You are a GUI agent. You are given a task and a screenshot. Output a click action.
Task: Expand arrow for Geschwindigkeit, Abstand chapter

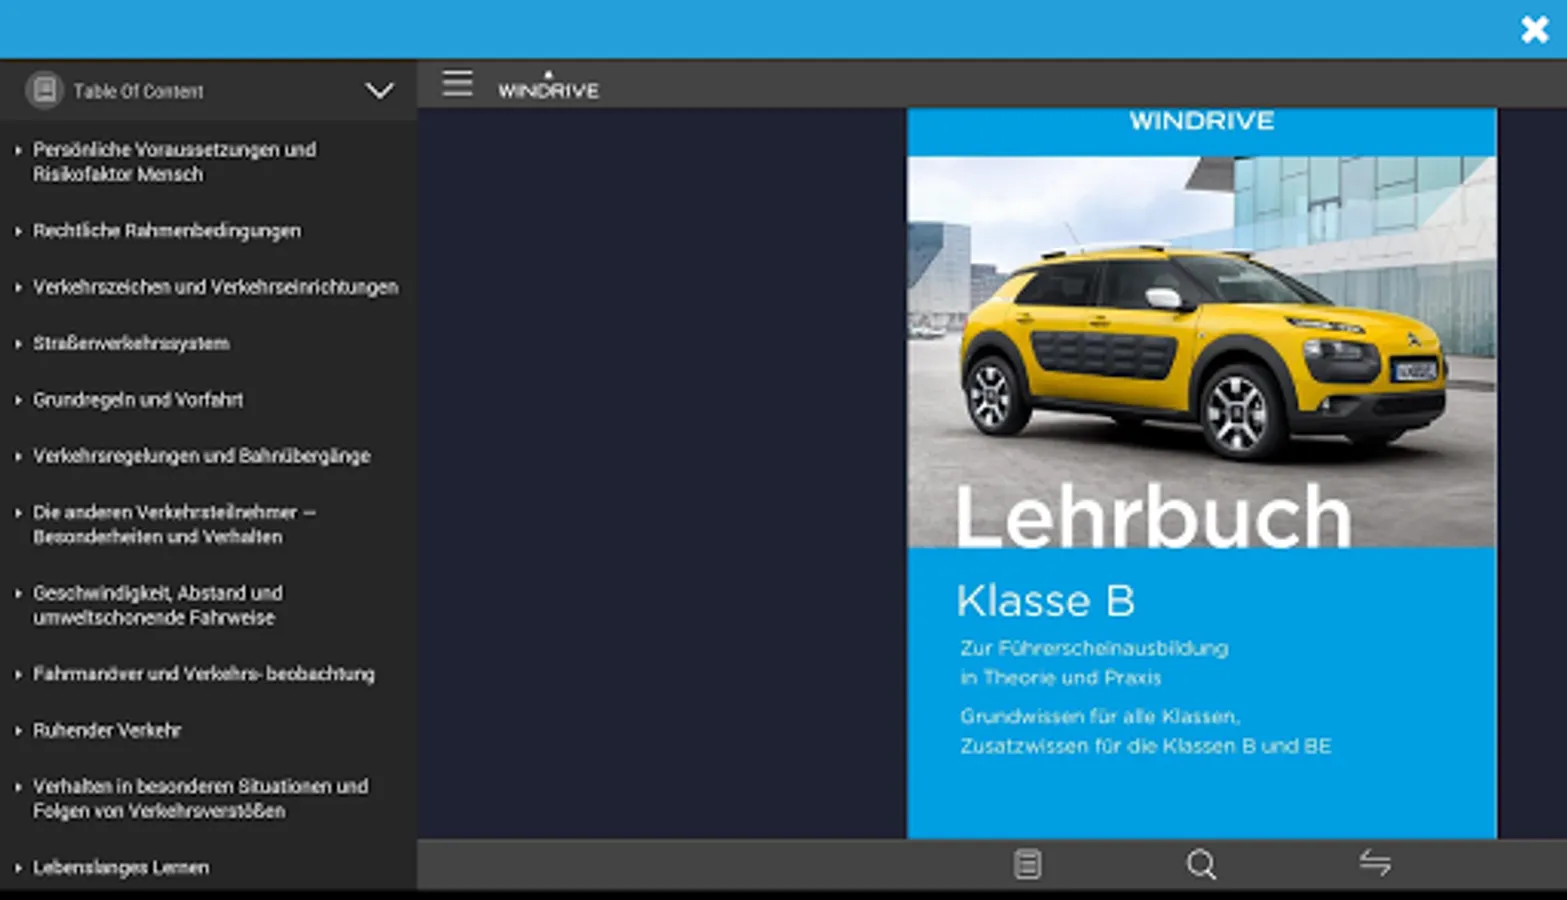tap(18, 593)
